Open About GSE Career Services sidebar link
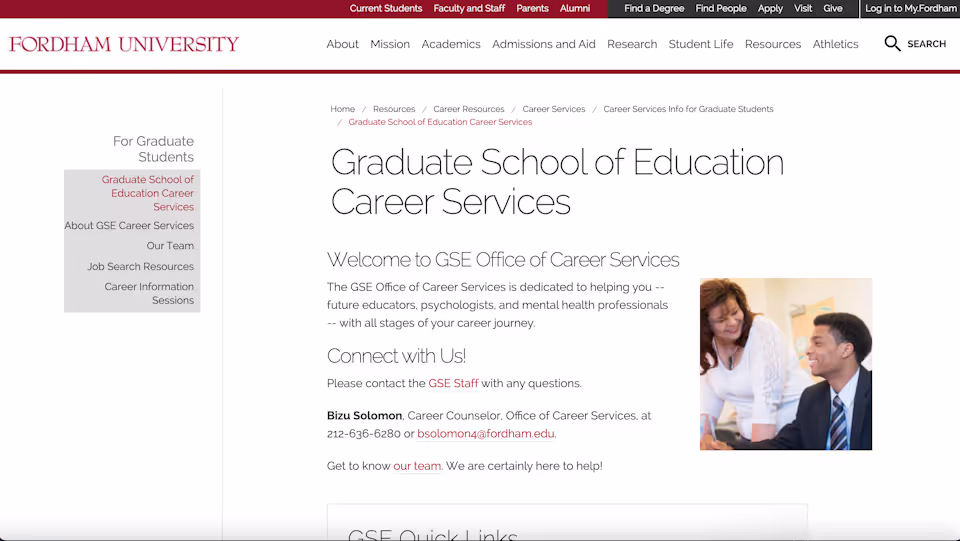Viewport: 960px width, 541px height. click(x=129, y=225)
